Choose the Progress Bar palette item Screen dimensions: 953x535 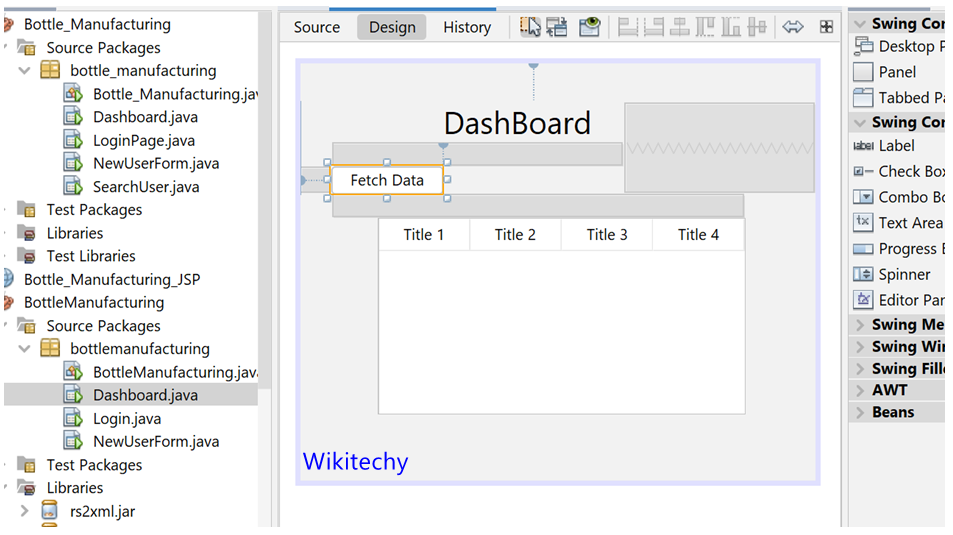[x=906, y=249]
